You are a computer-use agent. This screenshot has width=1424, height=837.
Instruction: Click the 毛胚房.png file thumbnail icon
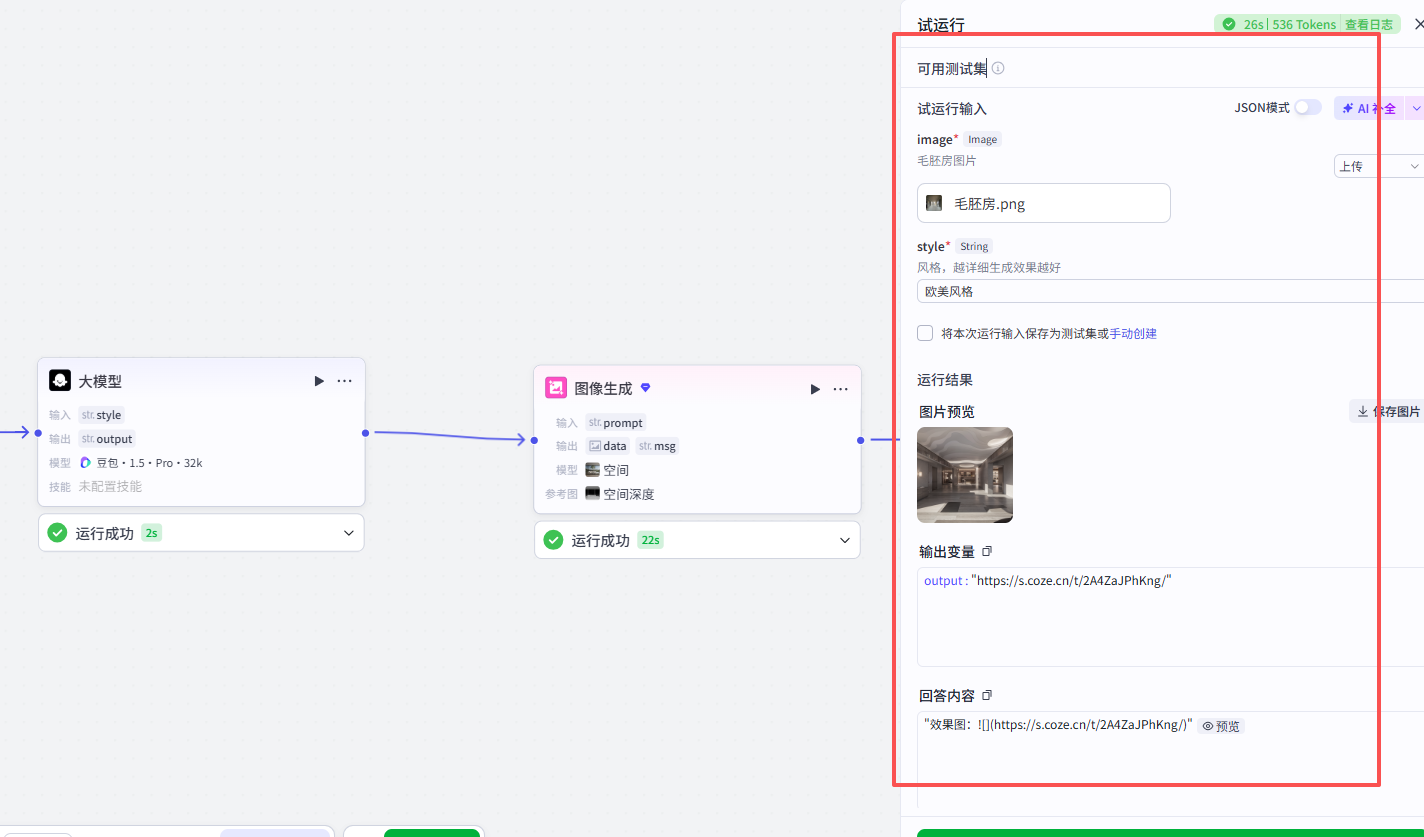pyautogui.click(x=934, y=203)
